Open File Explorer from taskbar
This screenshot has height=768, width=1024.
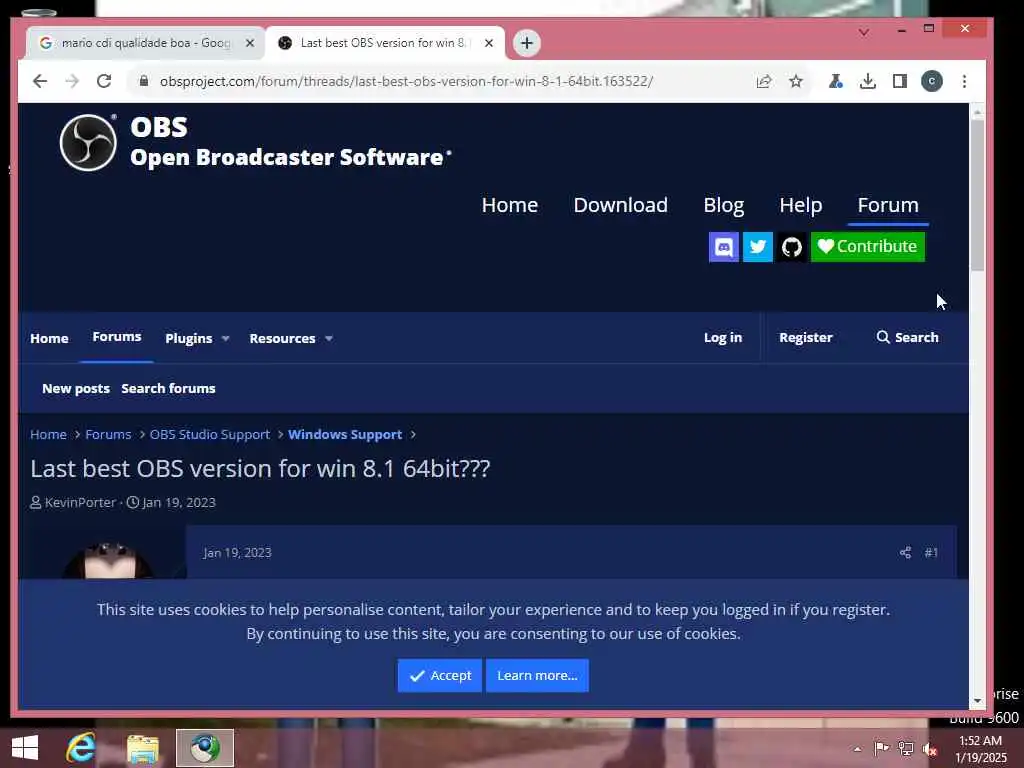click(x=142, y=748)
